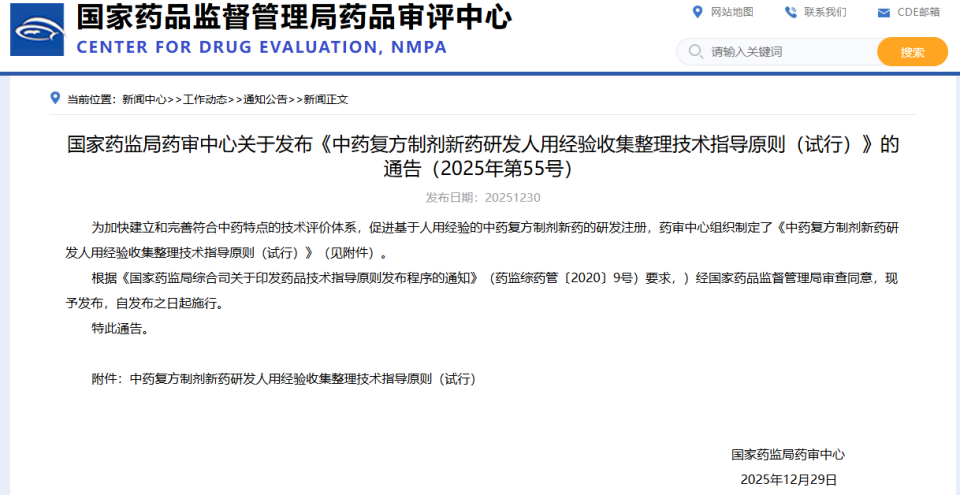Click site title 国家药品监督管理局药品审评中心
This screenshot has height=495, width=960.
[294, 18]
